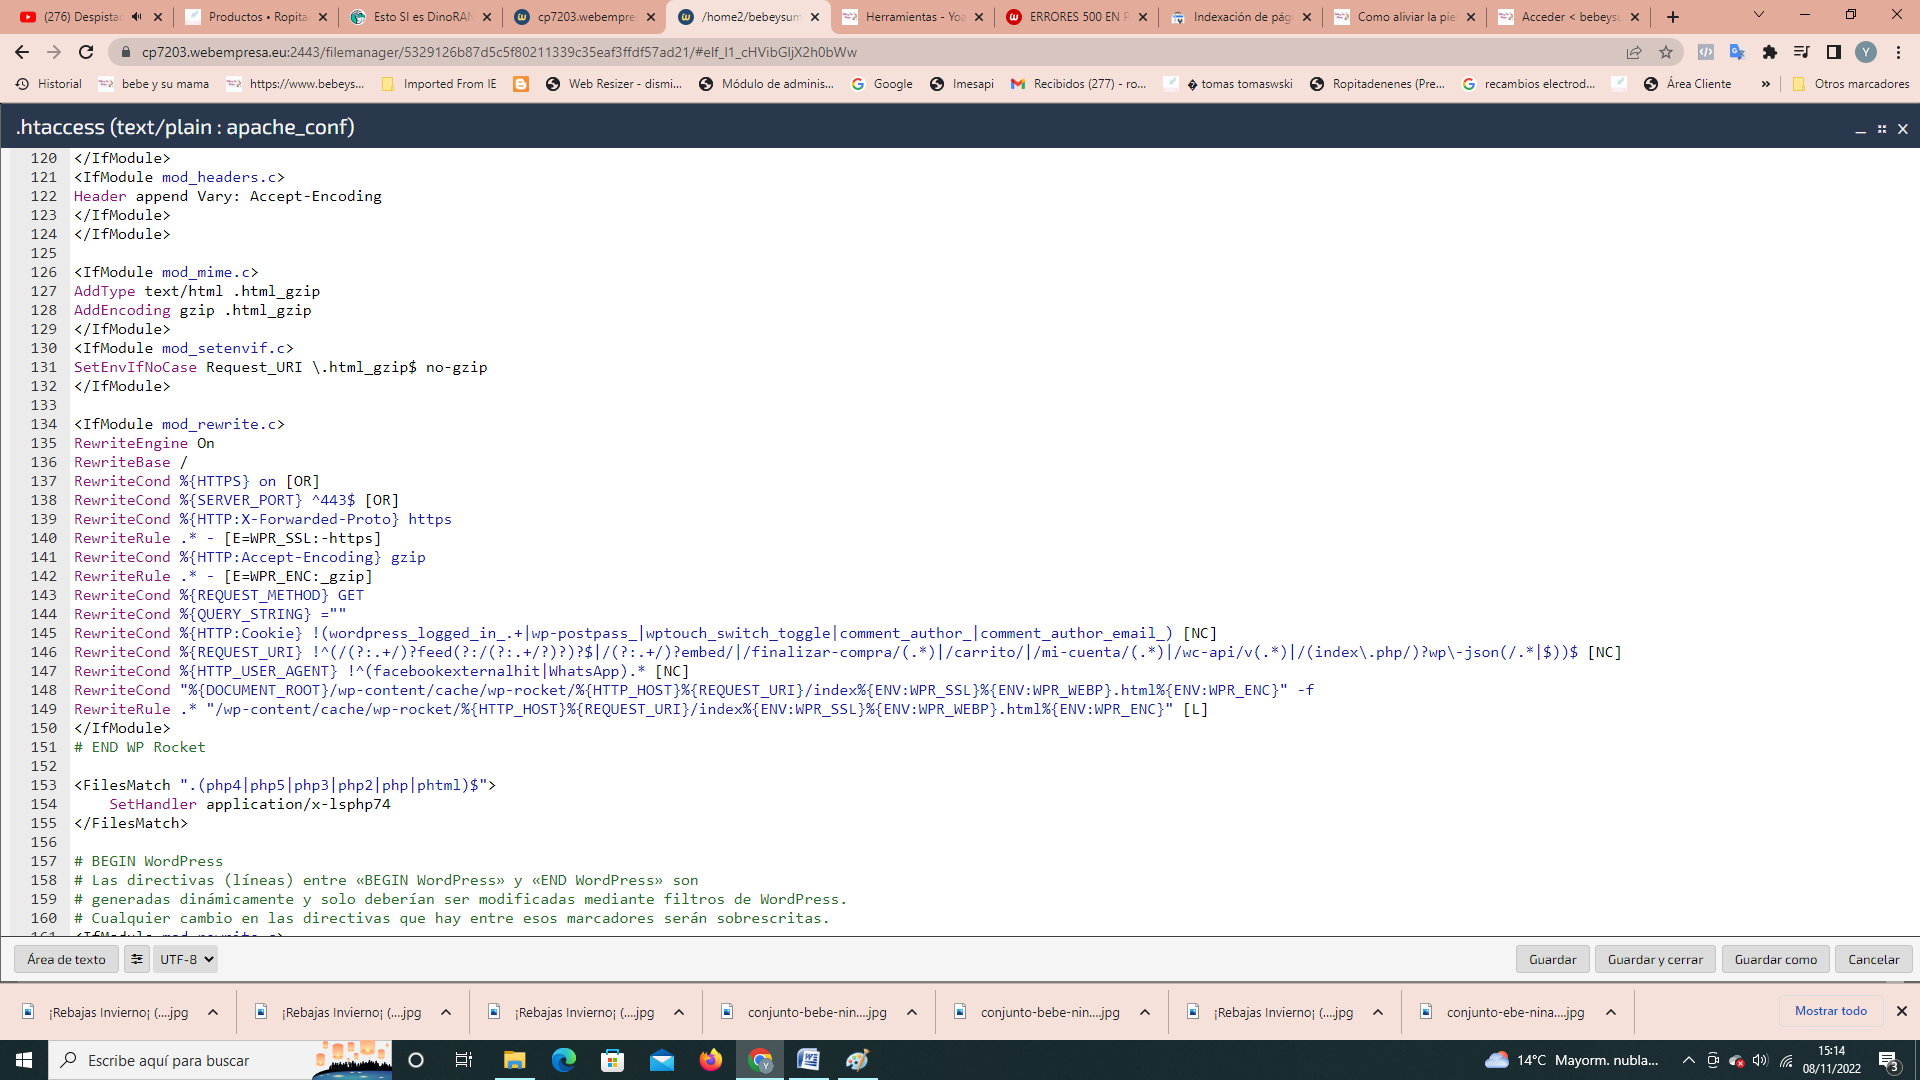
Task: Click the browser Back arrow
Action: click(x=22, y=52)
